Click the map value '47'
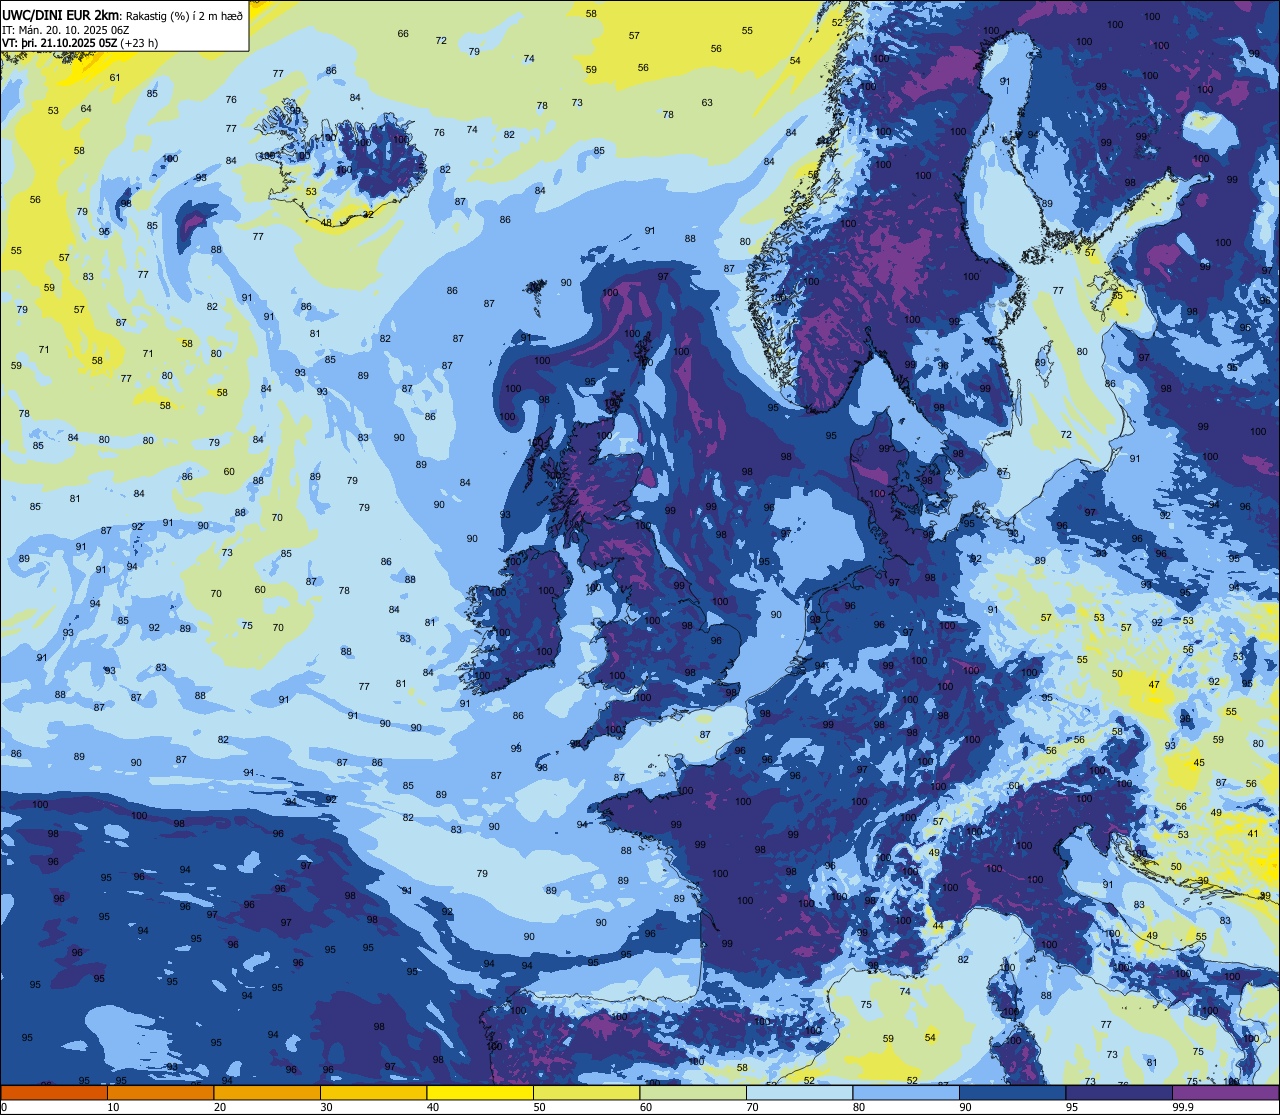The image size is (1280, 1115). tap(1154, 685)
